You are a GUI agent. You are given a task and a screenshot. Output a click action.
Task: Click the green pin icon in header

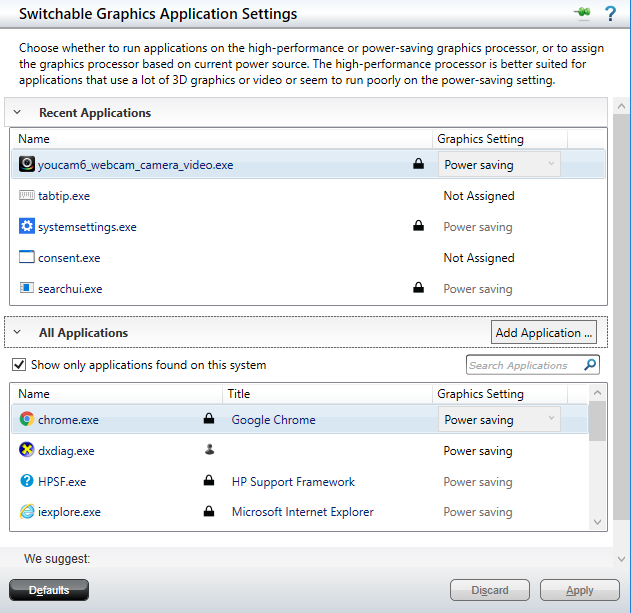click(581, 14)
